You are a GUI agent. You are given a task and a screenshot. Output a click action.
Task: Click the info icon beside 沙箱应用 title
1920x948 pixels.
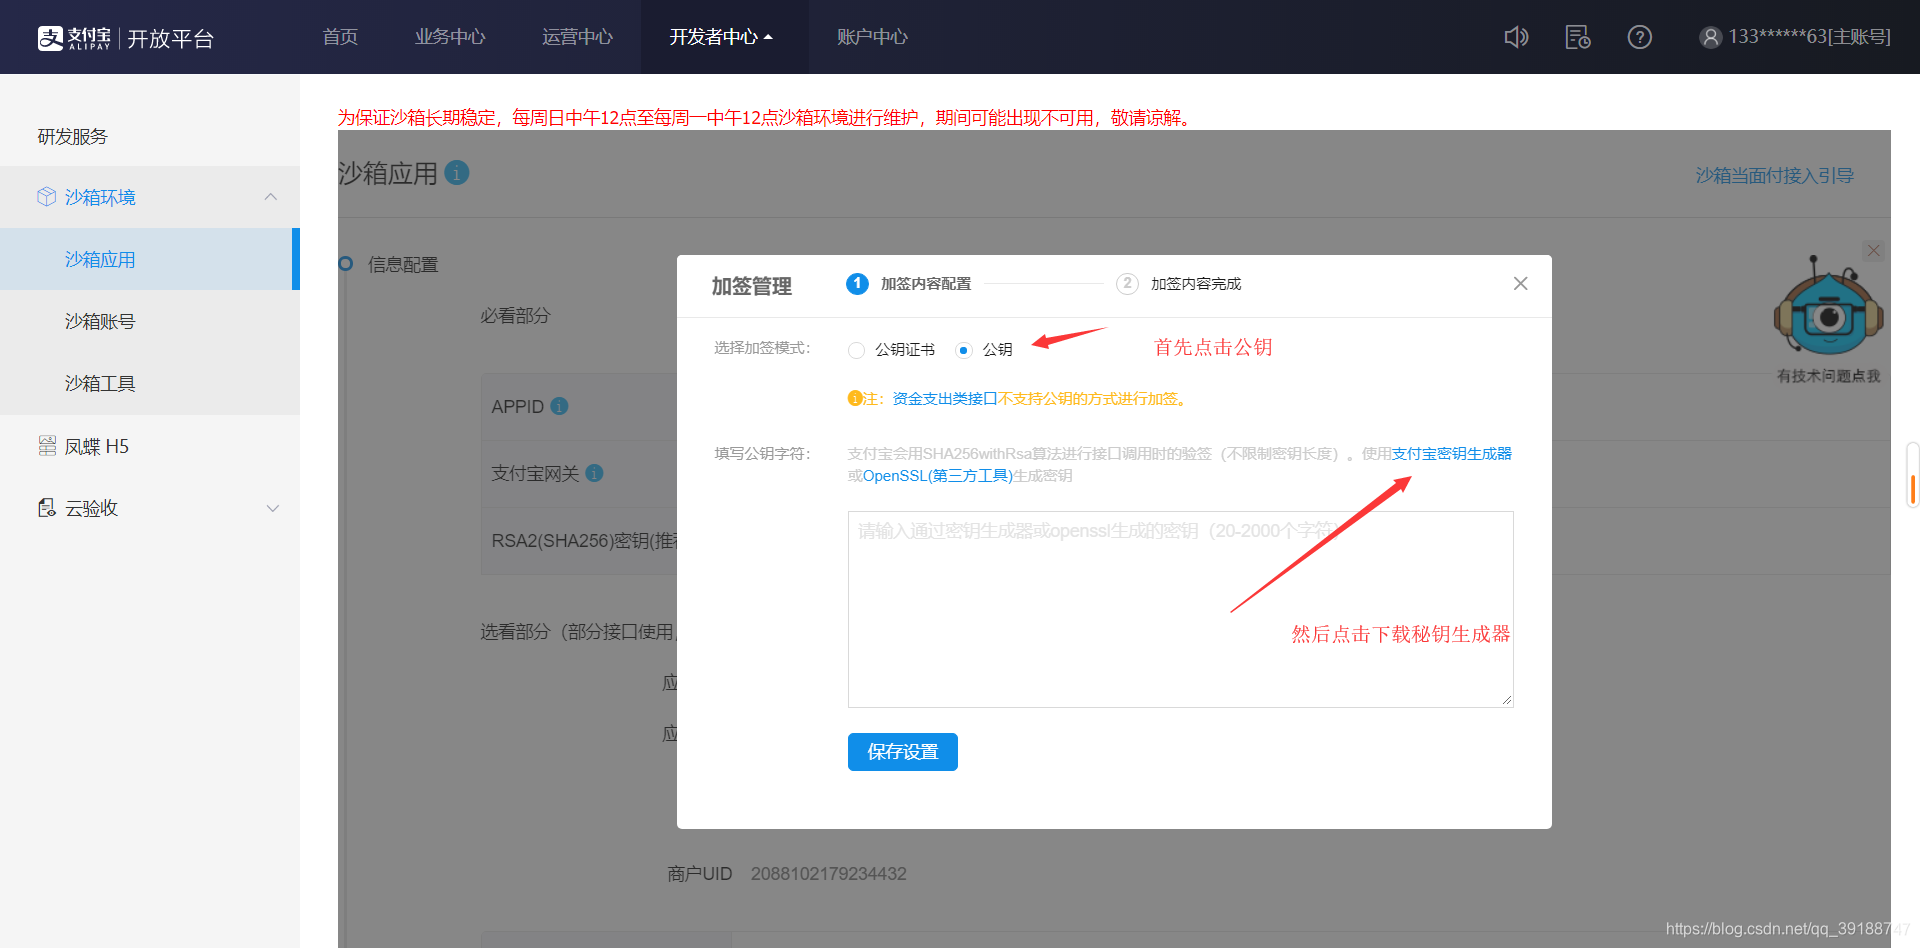point(457,173)
